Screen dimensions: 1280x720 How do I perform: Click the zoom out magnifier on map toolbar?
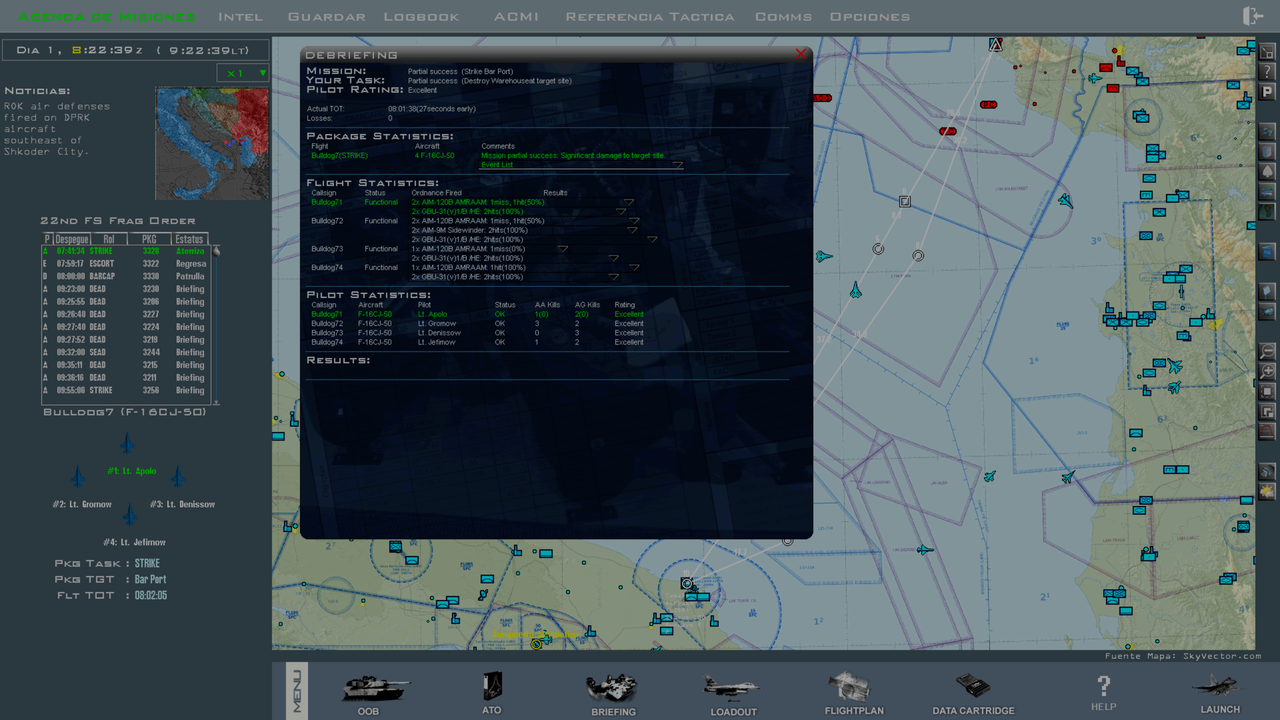coord(1267,351)
